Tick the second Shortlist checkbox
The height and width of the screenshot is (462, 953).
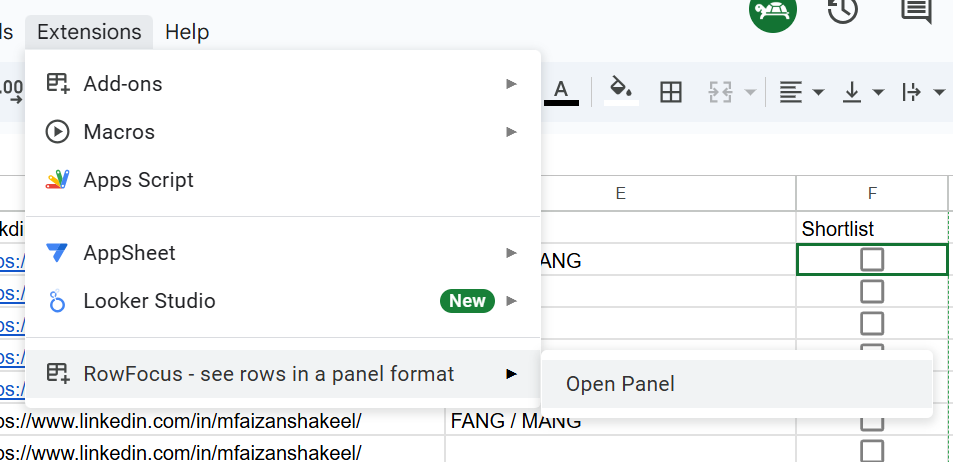[872, 292]
